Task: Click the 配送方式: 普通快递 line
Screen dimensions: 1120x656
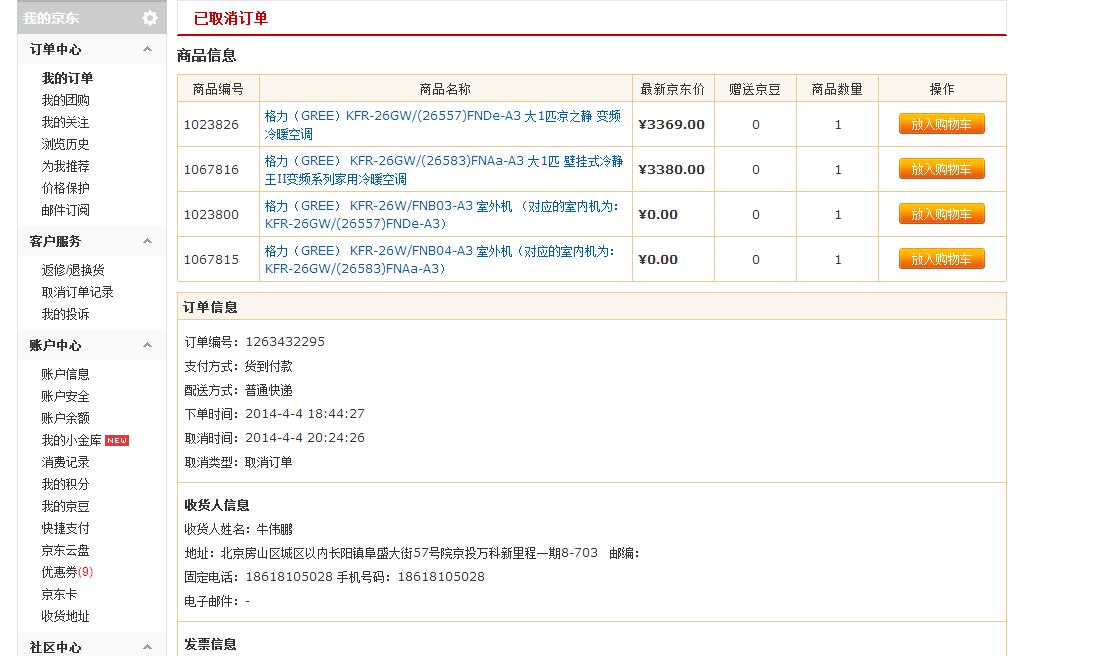Action: 239,391
